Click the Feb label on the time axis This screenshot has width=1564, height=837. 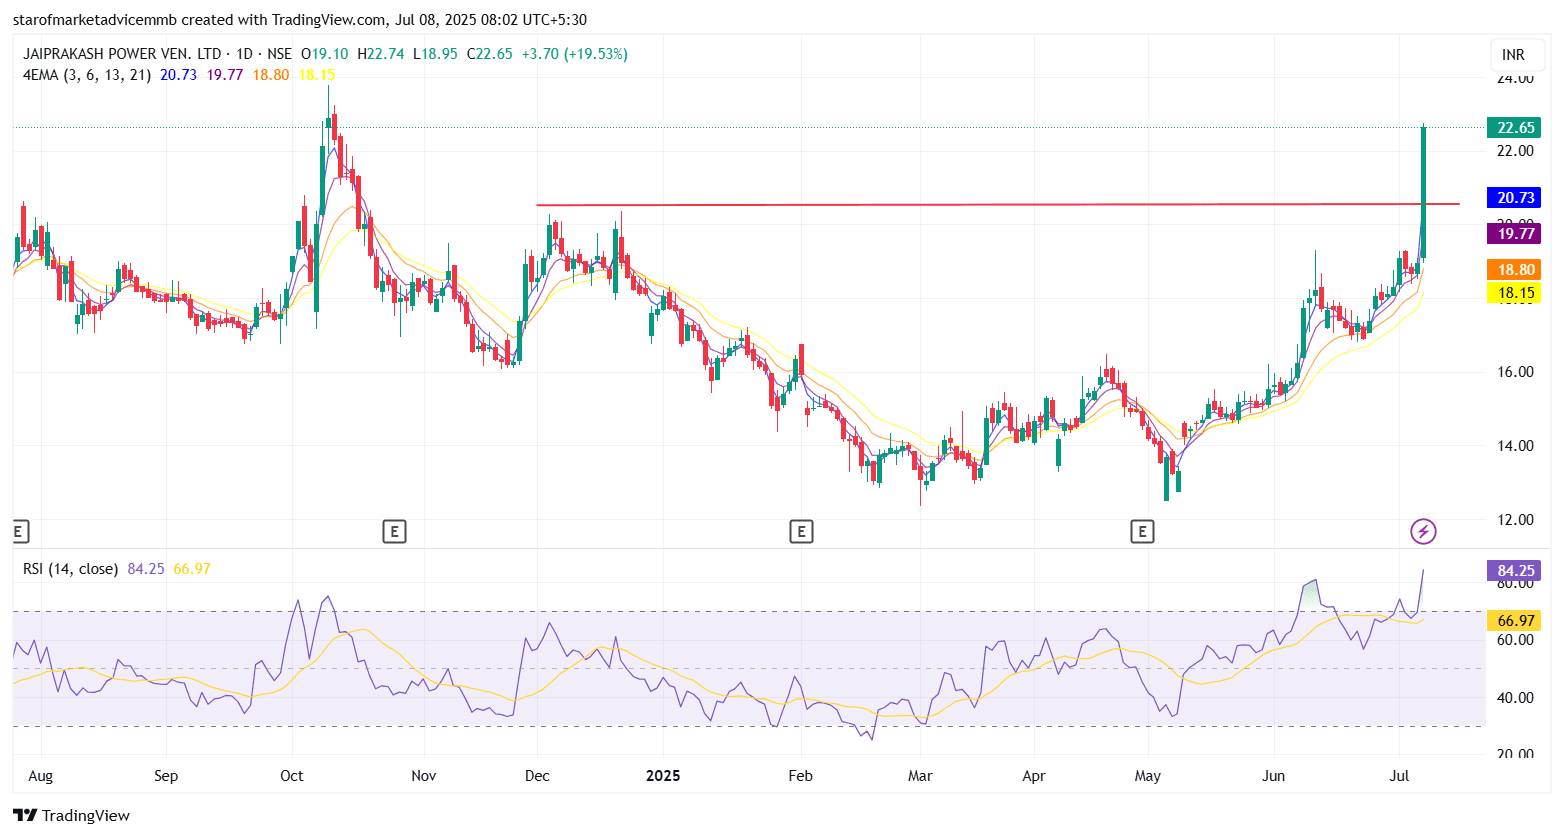[801, 776]
